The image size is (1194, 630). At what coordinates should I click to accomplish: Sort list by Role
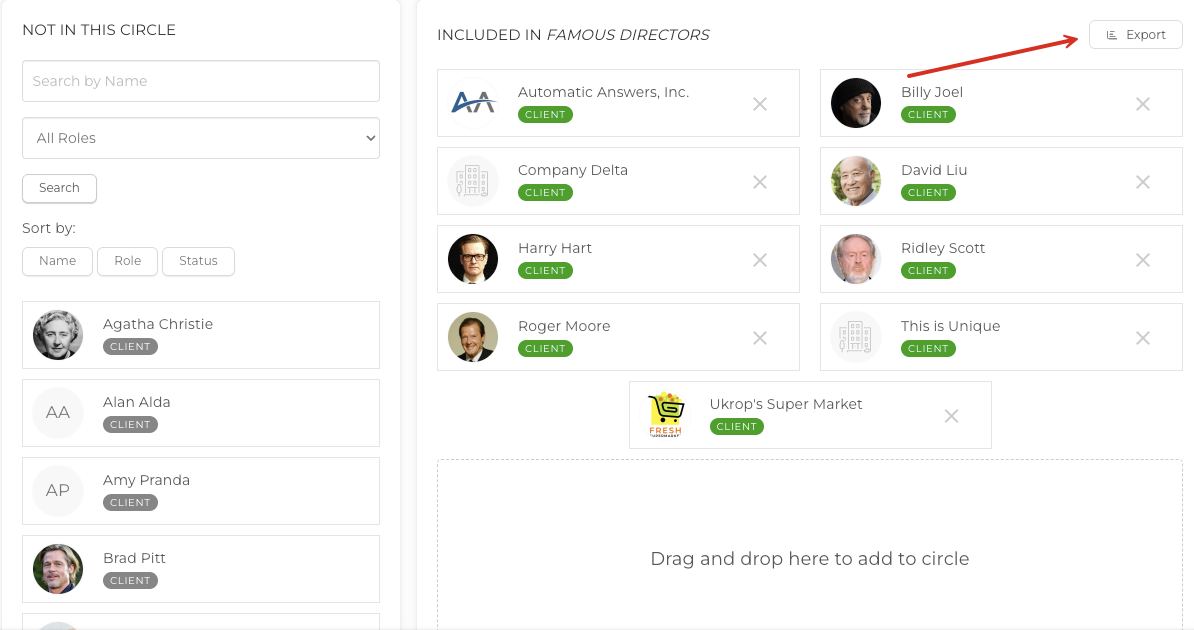(x=127, y=261)
